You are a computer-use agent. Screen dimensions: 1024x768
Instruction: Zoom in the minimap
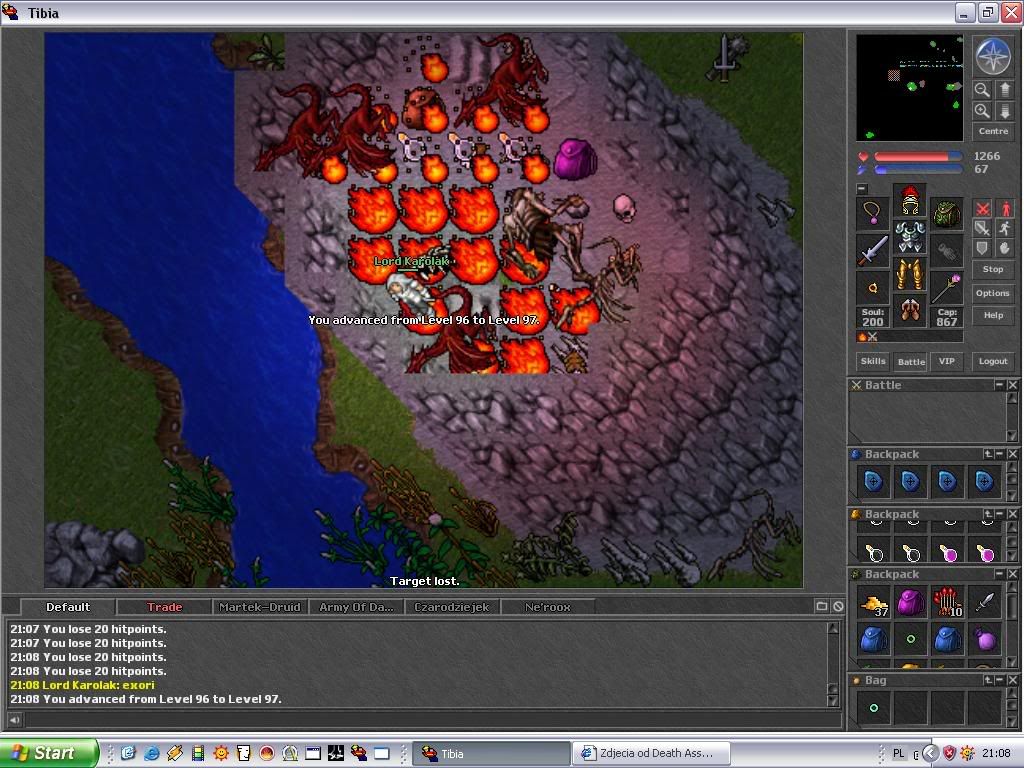click(x=982, y=111)
